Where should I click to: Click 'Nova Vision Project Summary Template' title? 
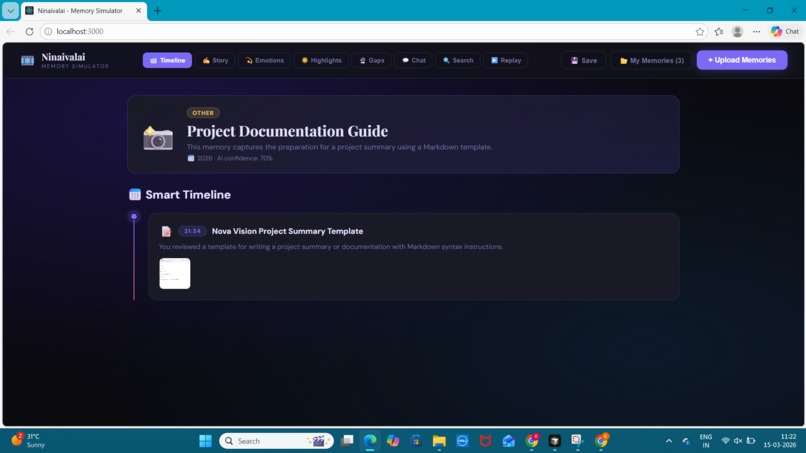coord(287,231)
